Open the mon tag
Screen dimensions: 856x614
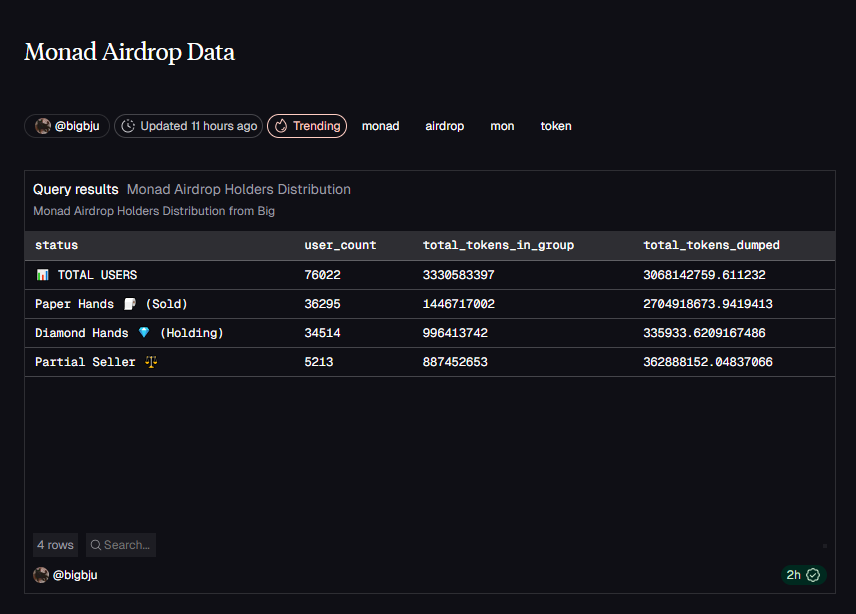pos(502,126)
